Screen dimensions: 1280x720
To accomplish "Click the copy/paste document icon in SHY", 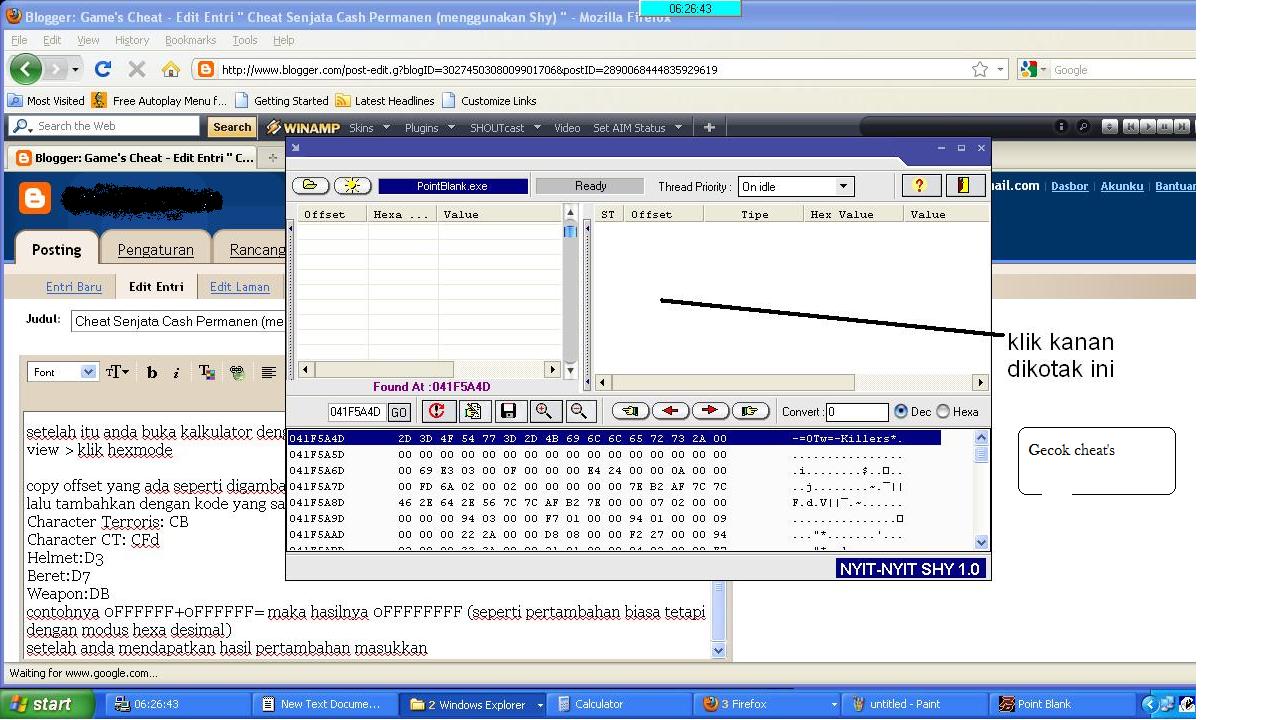I will click(472, 411).
